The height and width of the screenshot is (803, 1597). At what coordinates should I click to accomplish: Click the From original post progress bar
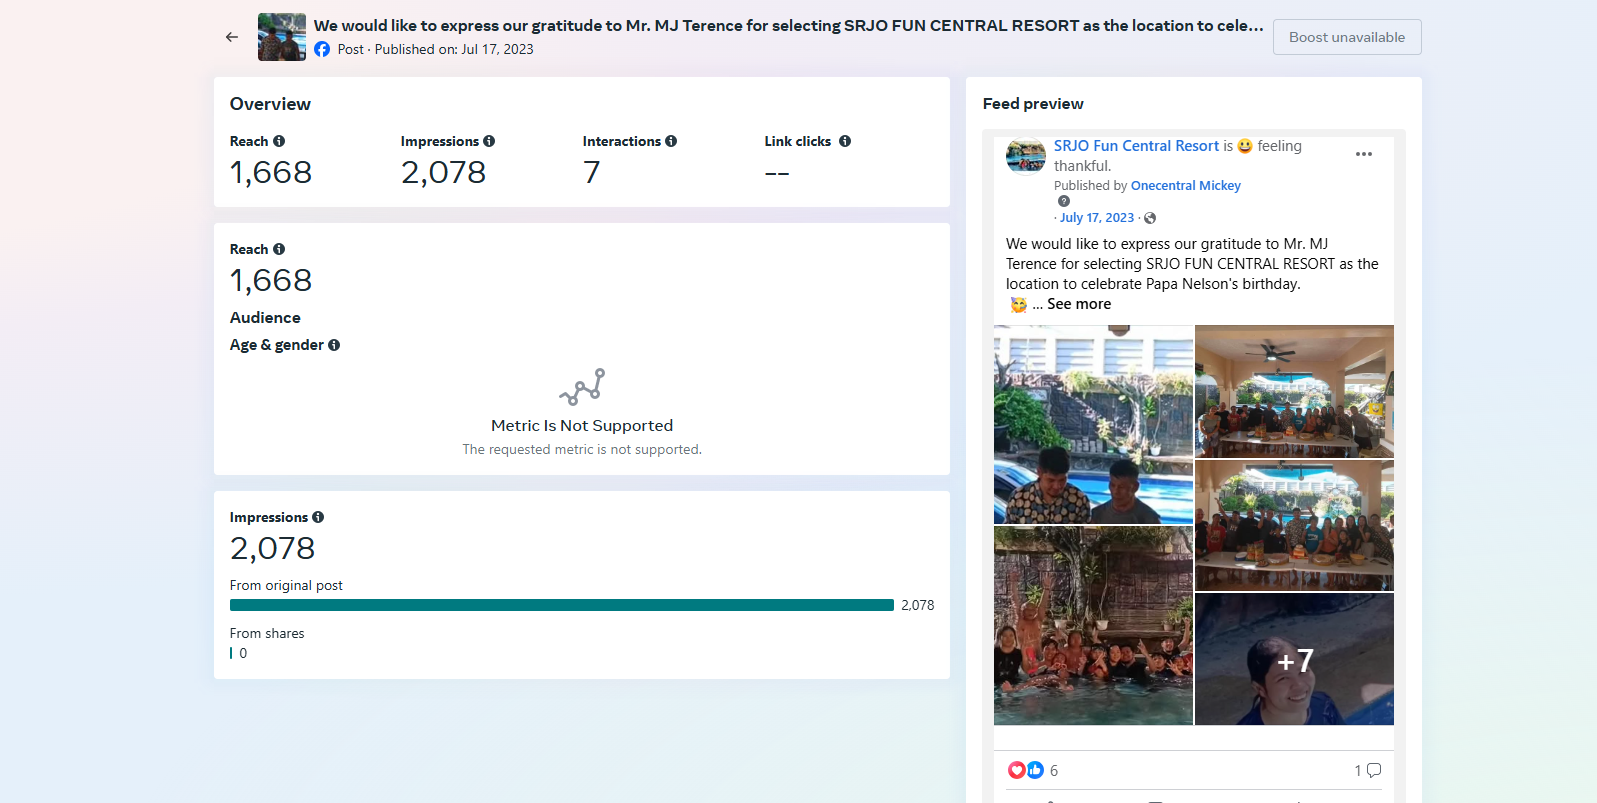[562, 605]
